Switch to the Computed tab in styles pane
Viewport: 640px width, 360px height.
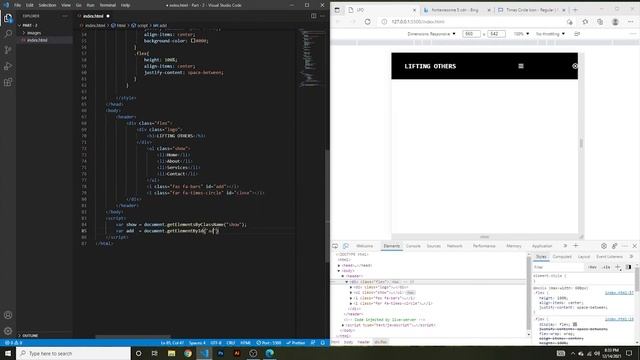pos(562,257)
